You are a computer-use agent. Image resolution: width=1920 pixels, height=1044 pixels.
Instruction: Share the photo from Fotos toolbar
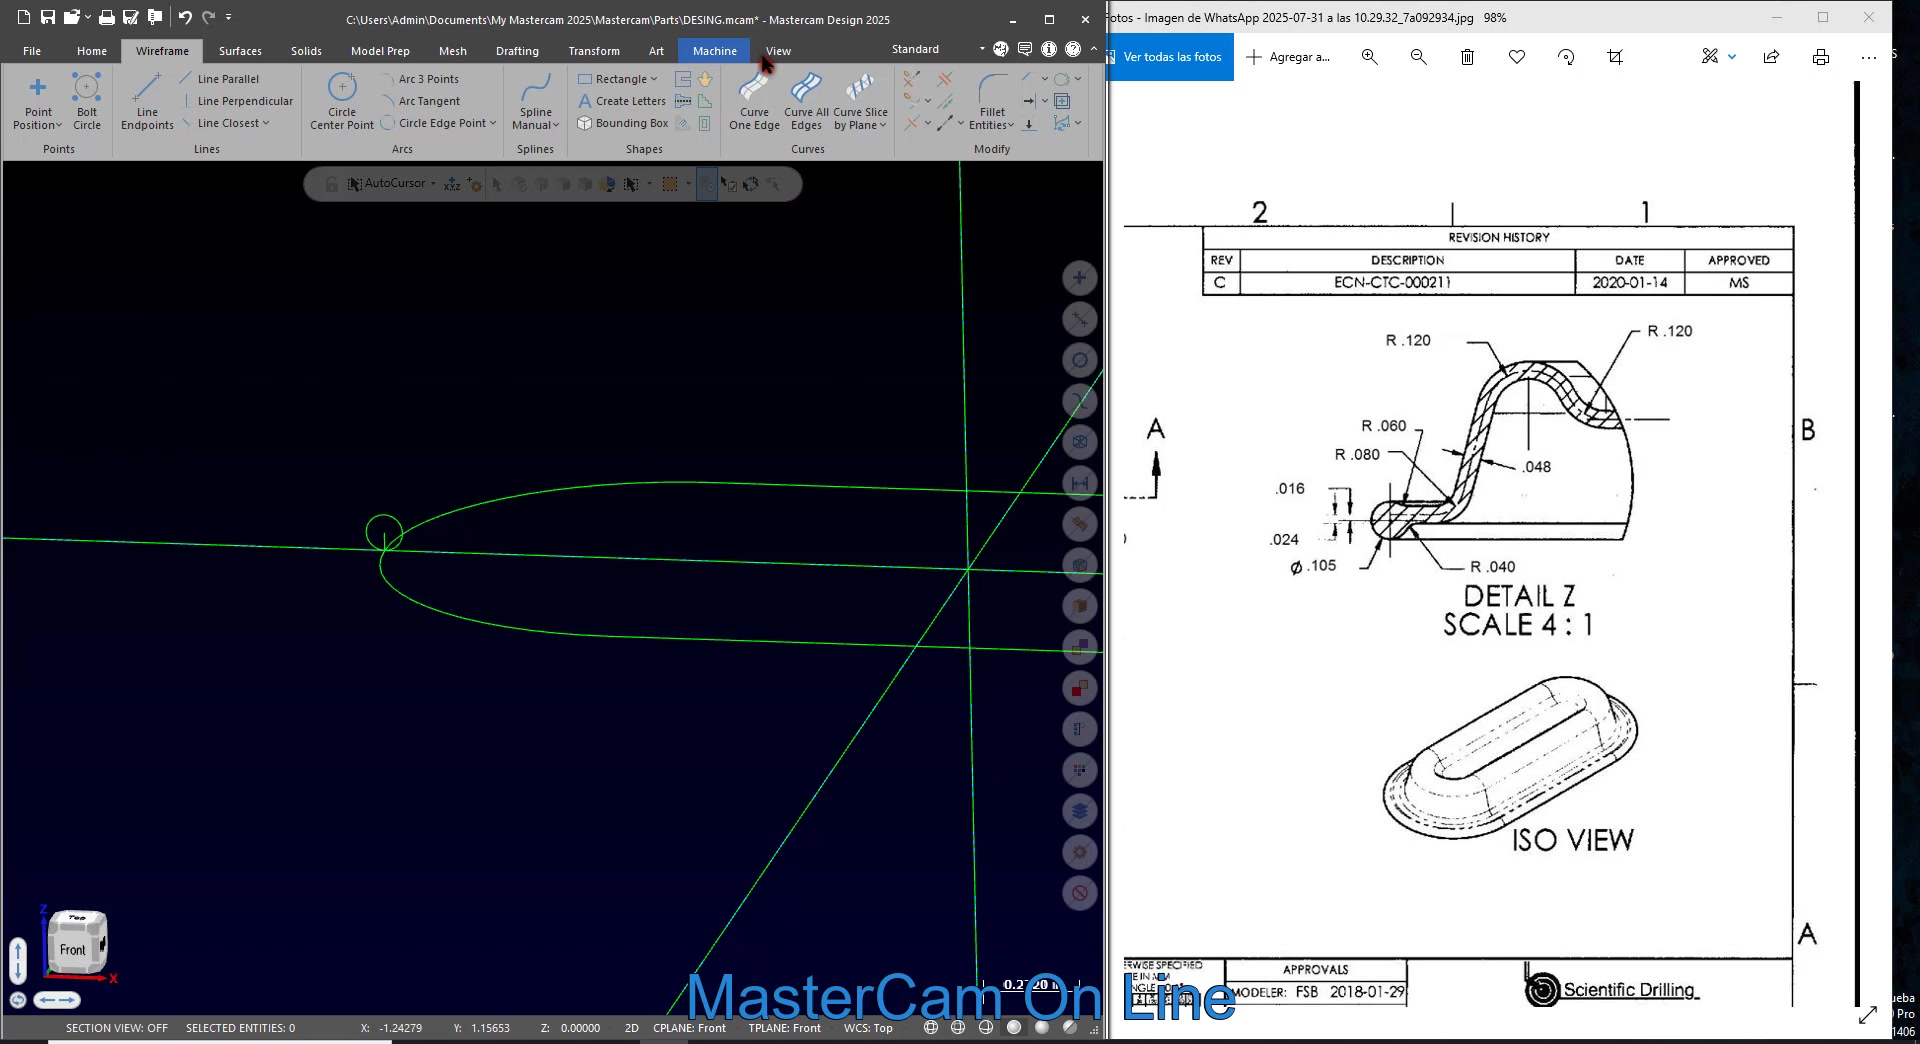click(x=1771, y=57)
